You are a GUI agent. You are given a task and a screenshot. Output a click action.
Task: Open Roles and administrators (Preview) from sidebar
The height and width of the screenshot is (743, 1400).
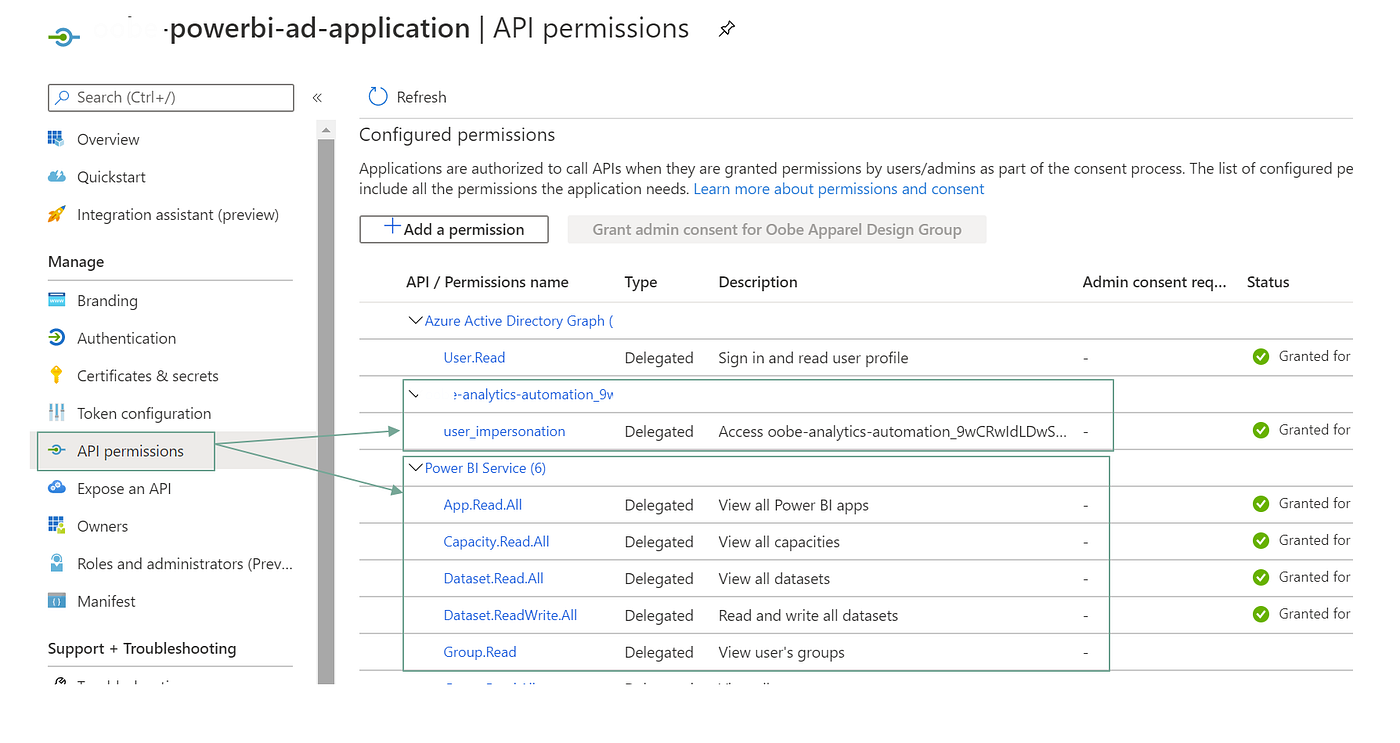click(58, 563)
